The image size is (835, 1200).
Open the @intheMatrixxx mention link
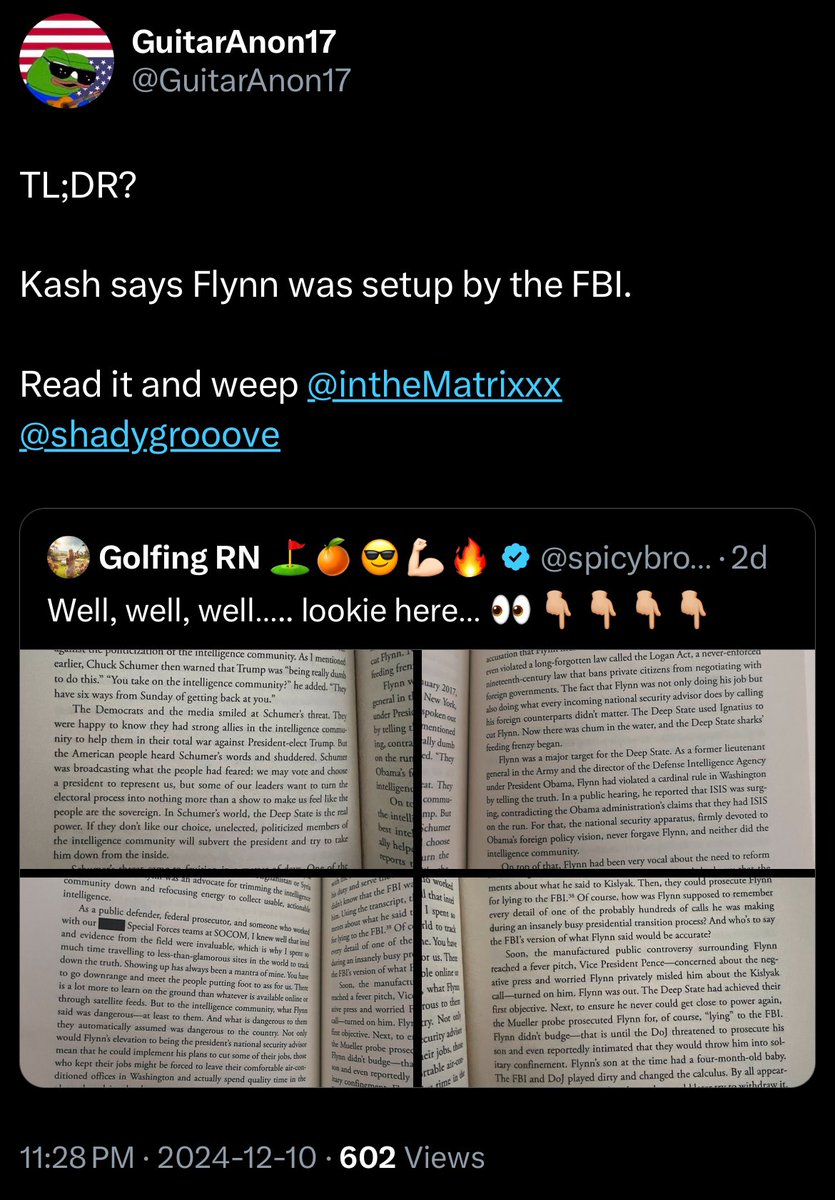point(434,386)
